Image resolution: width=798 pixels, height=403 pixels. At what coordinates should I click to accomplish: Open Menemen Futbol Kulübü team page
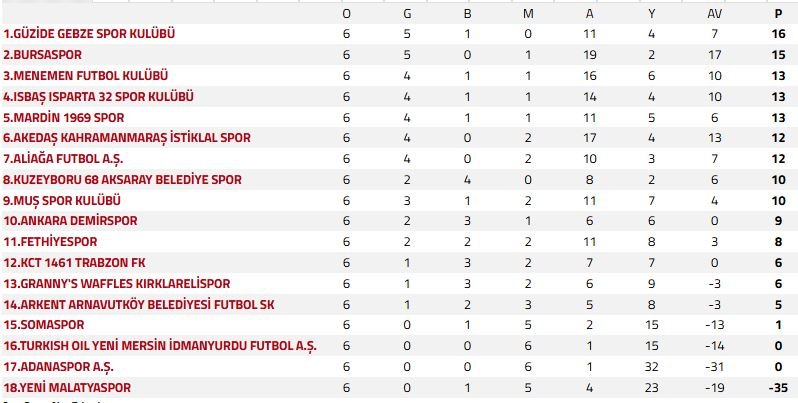pyautogui.click(x=85, y=76)
